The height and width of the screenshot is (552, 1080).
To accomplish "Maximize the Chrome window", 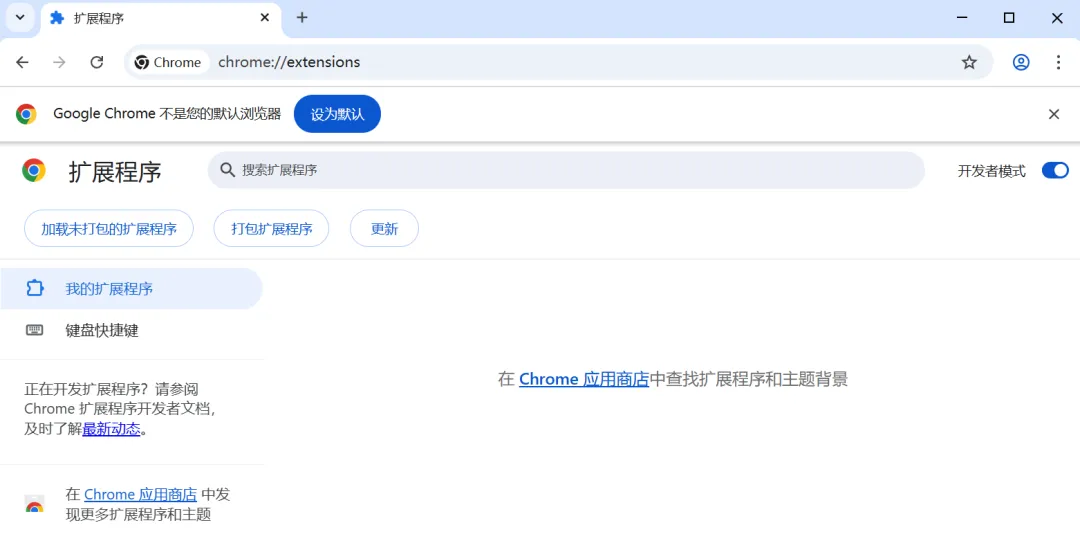I will pos(1009,19).
